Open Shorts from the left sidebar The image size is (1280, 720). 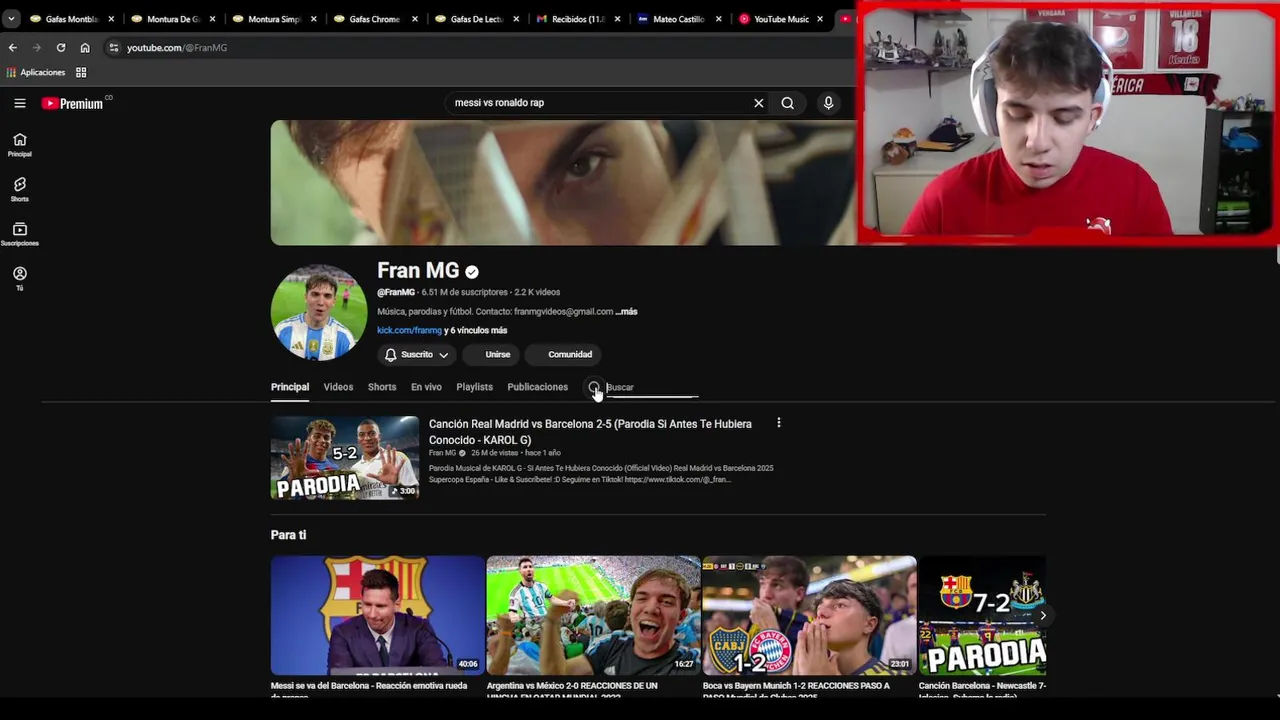coord(20,190)
